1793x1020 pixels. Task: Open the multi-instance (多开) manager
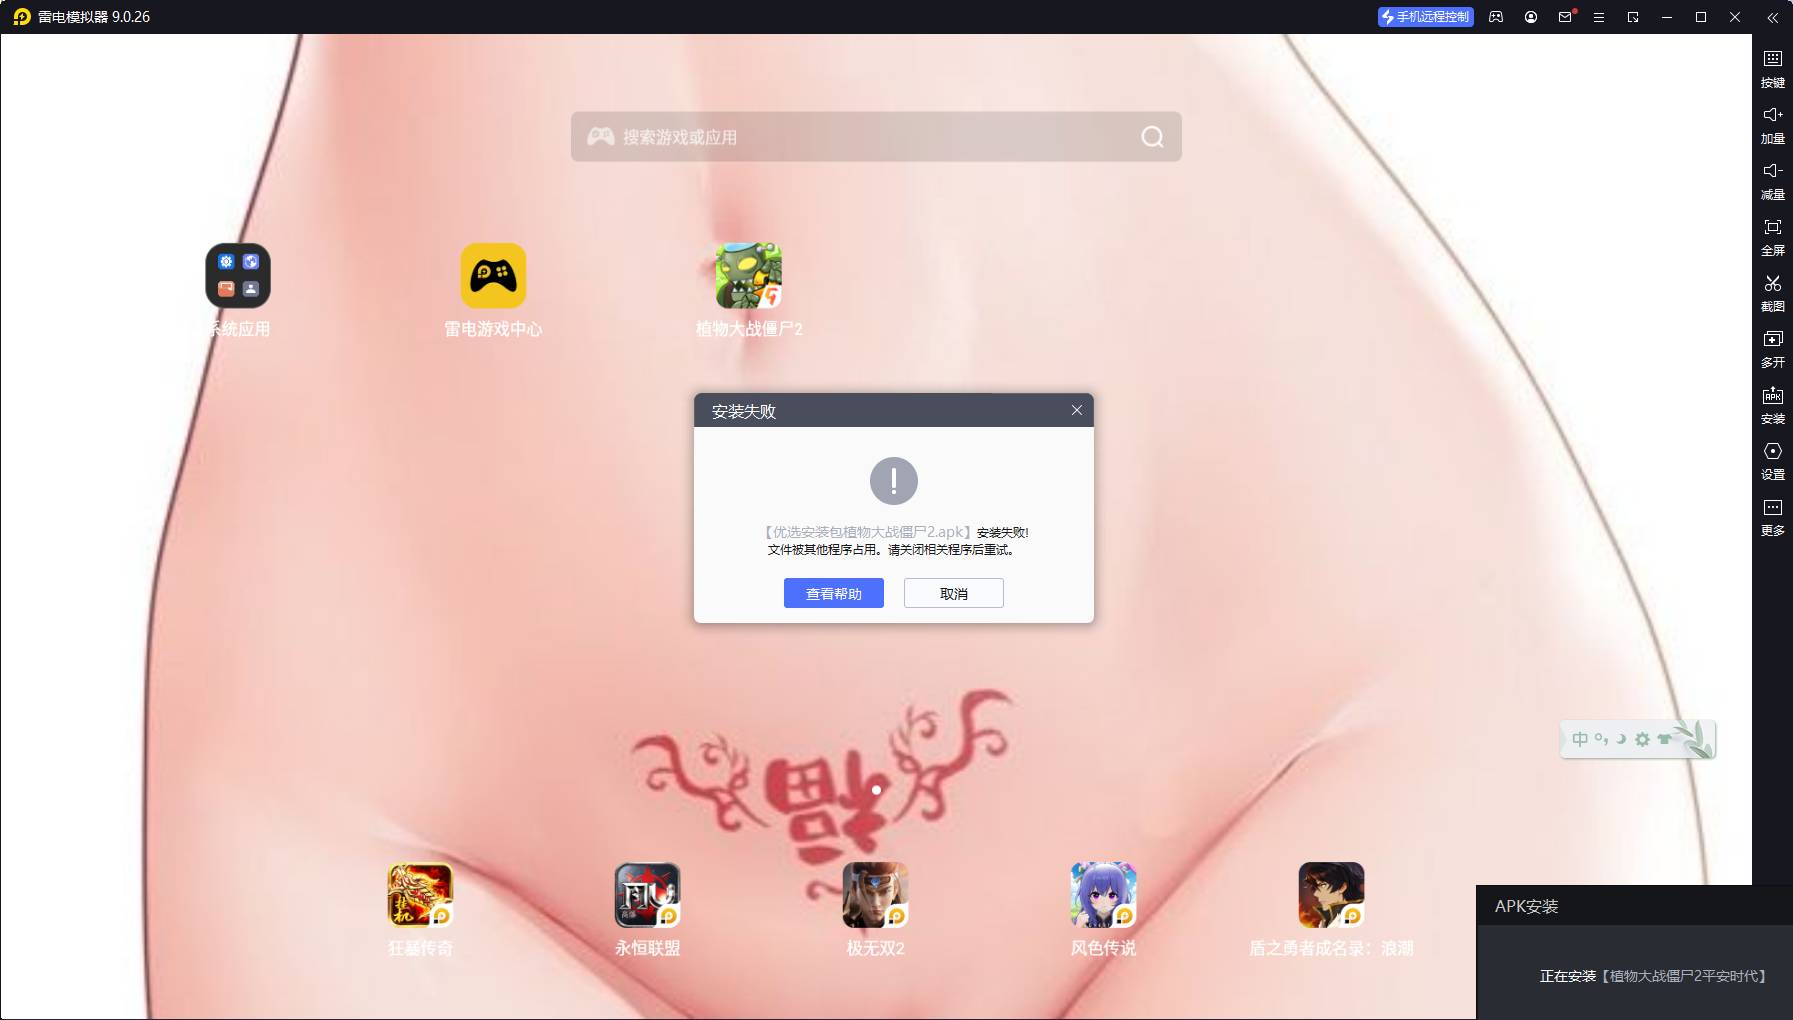(1772, 348)
